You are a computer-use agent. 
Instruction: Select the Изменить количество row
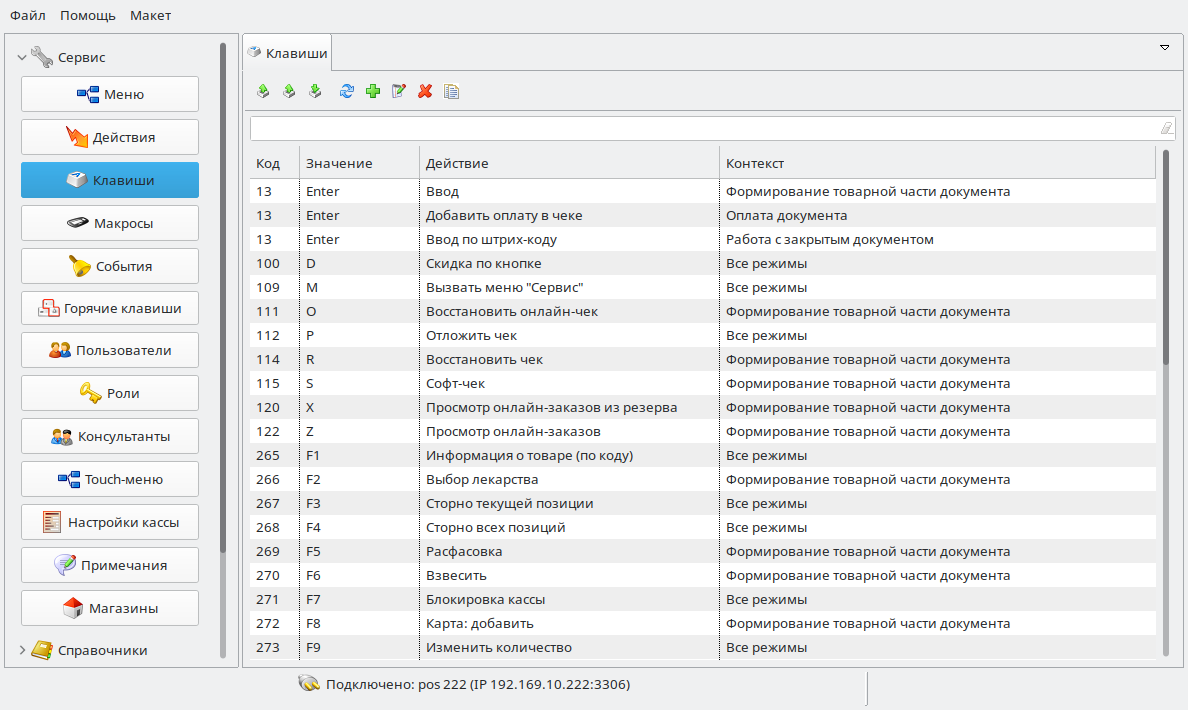click(703, 647)
